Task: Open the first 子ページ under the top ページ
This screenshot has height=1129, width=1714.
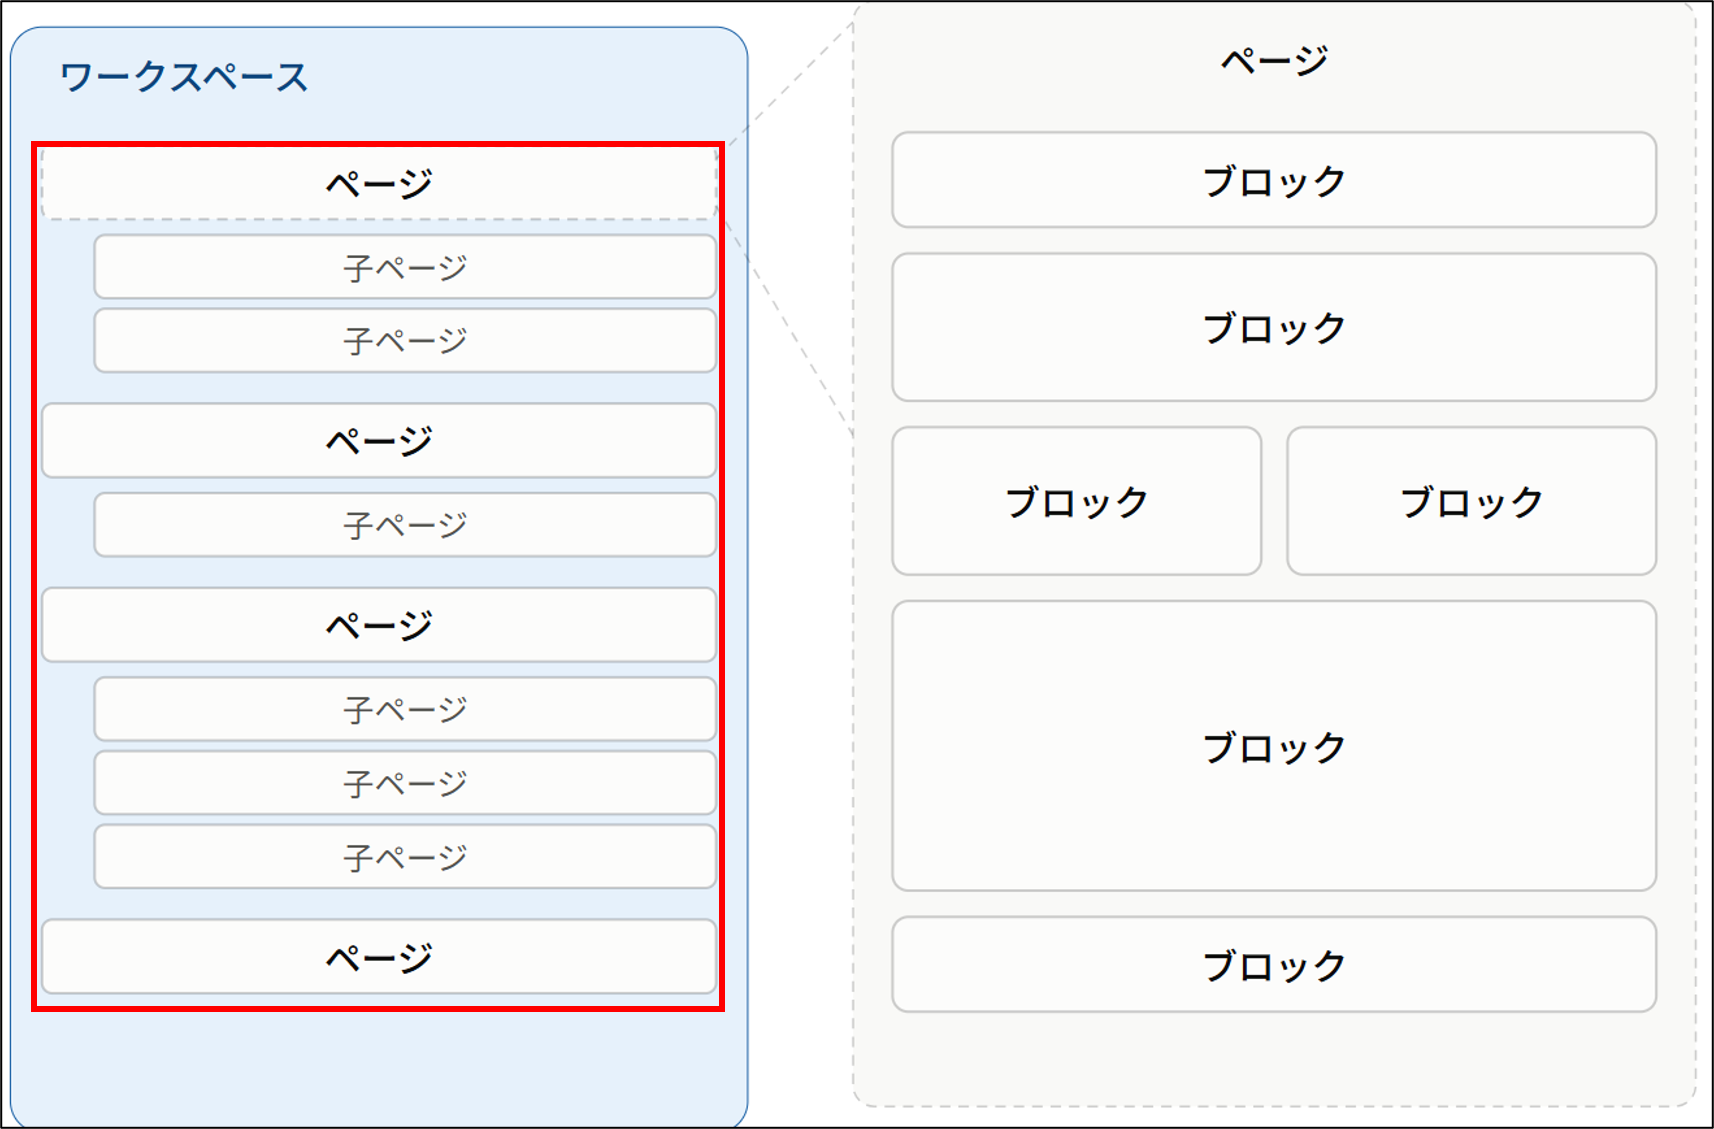Action: [405, 267]
